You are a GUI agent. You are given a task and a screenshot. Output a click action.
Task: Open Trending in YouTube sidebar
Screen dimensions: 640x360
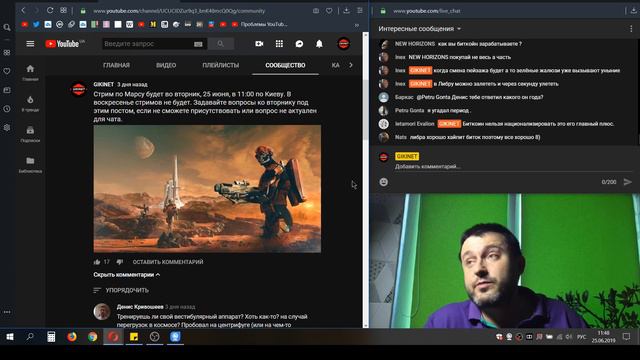click(30, 103)
